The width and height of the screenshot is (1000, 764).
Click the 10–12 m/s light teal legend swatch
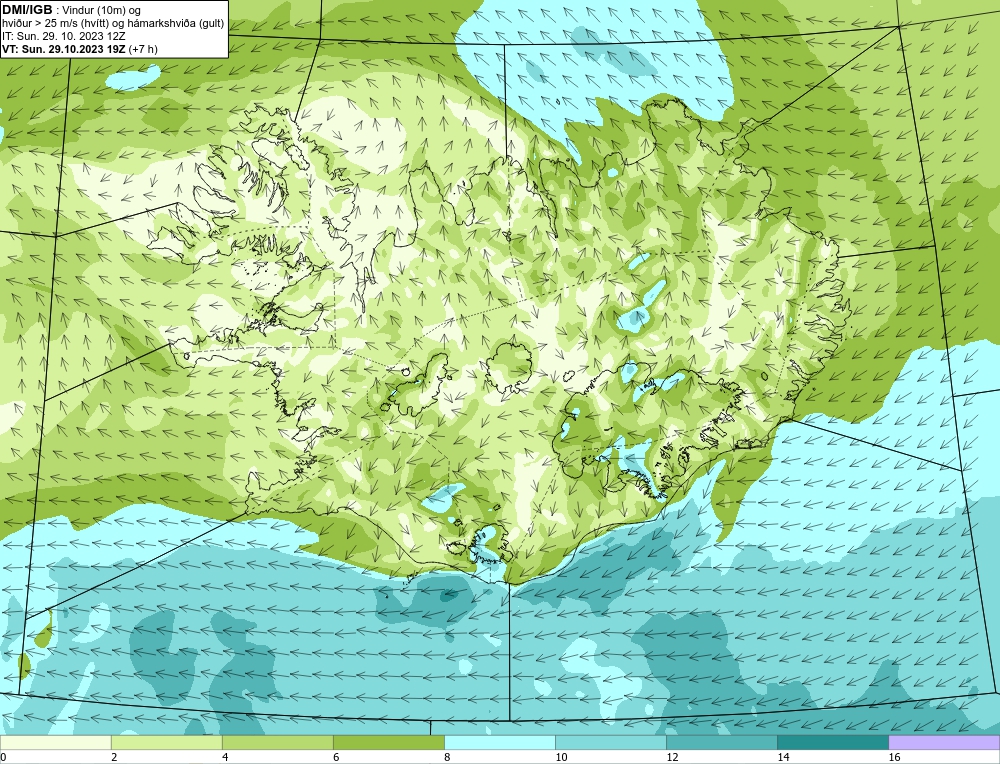610,742
